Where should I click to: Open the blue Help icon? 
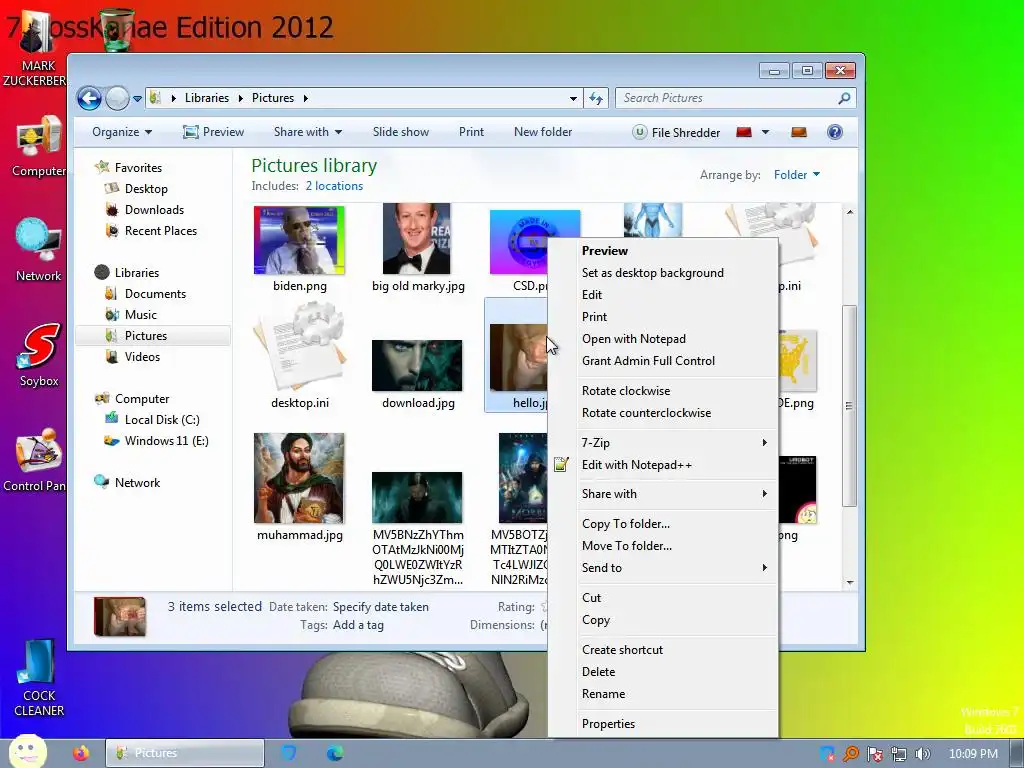[835, 132]
